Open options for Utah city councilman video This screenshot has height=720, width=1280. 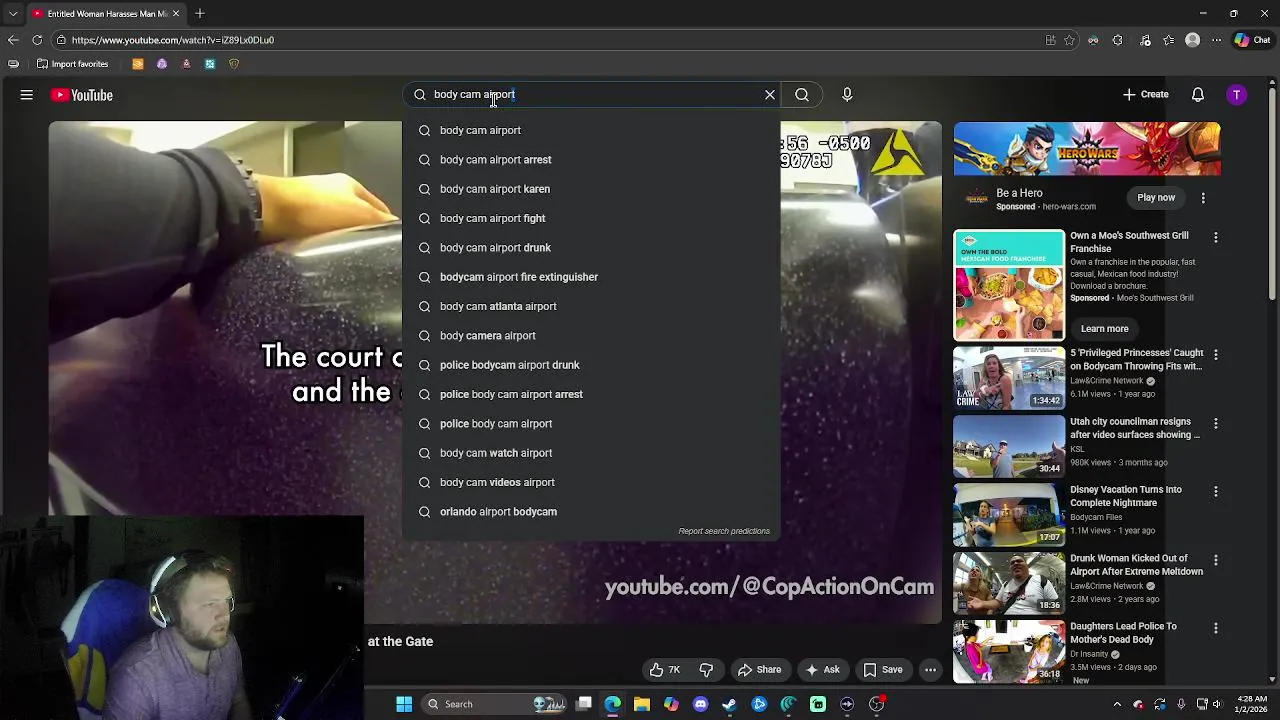[x=1216, y=424]
